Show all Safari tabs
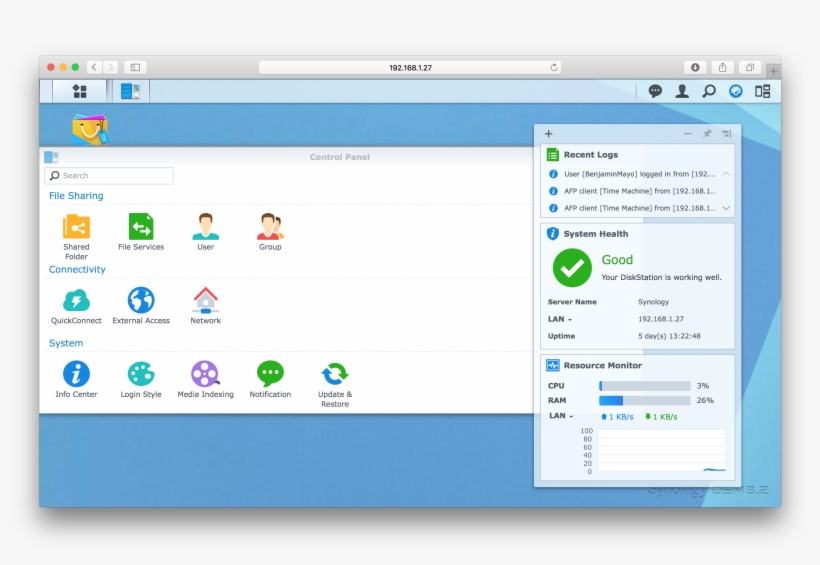 point(749,67)
